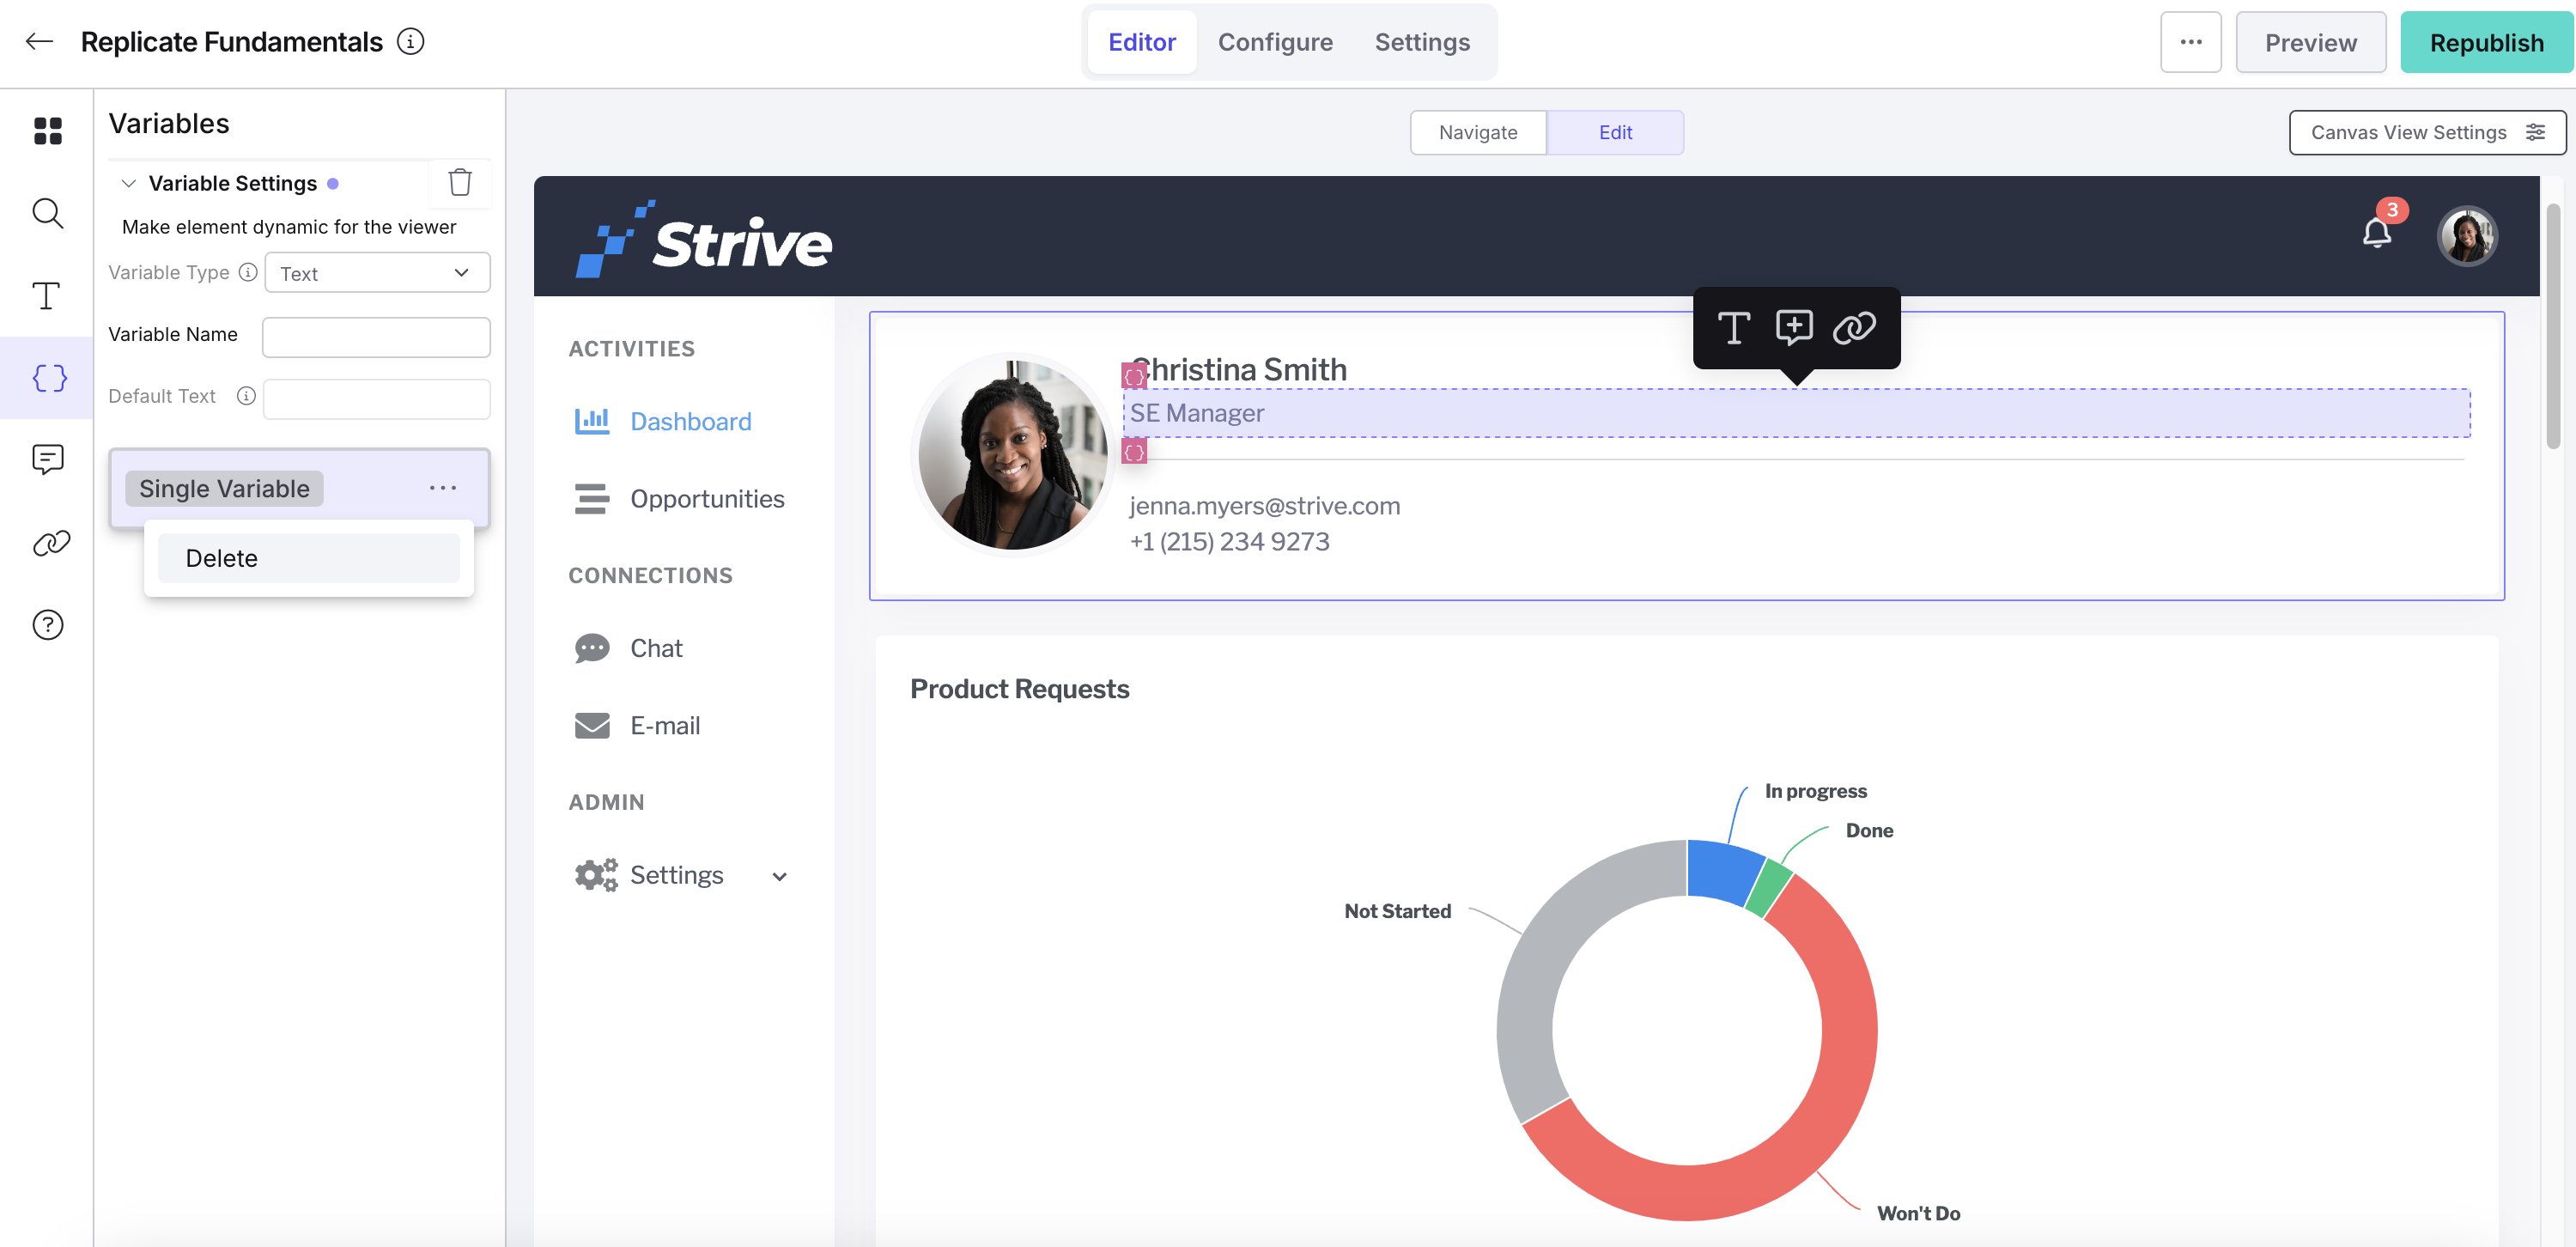Click the Won't Do chart label
The image size is (2576, 1247).
(1918, 1213)
